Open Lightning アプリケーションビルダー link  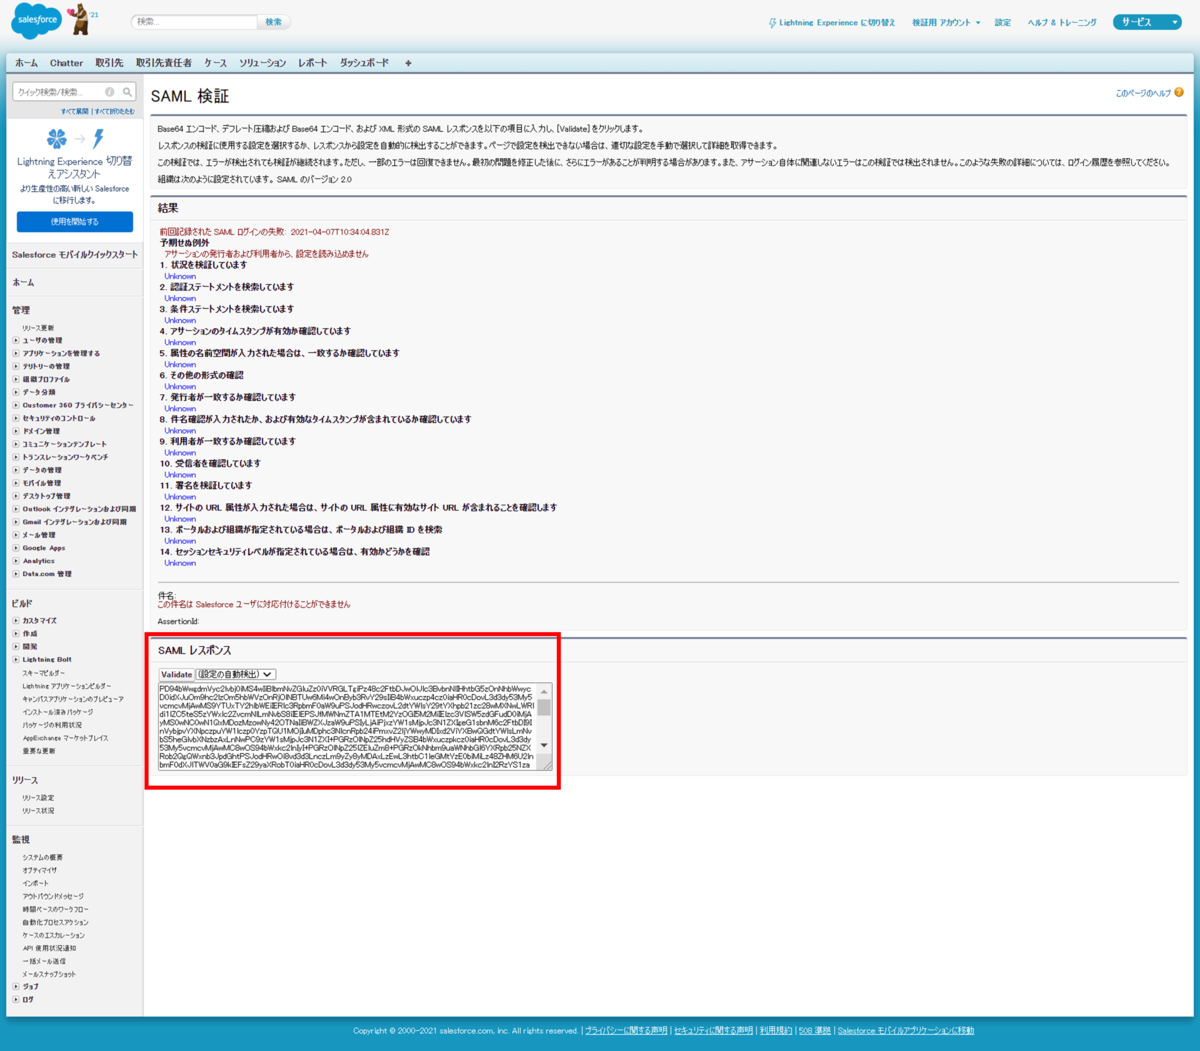click(67, 687)
